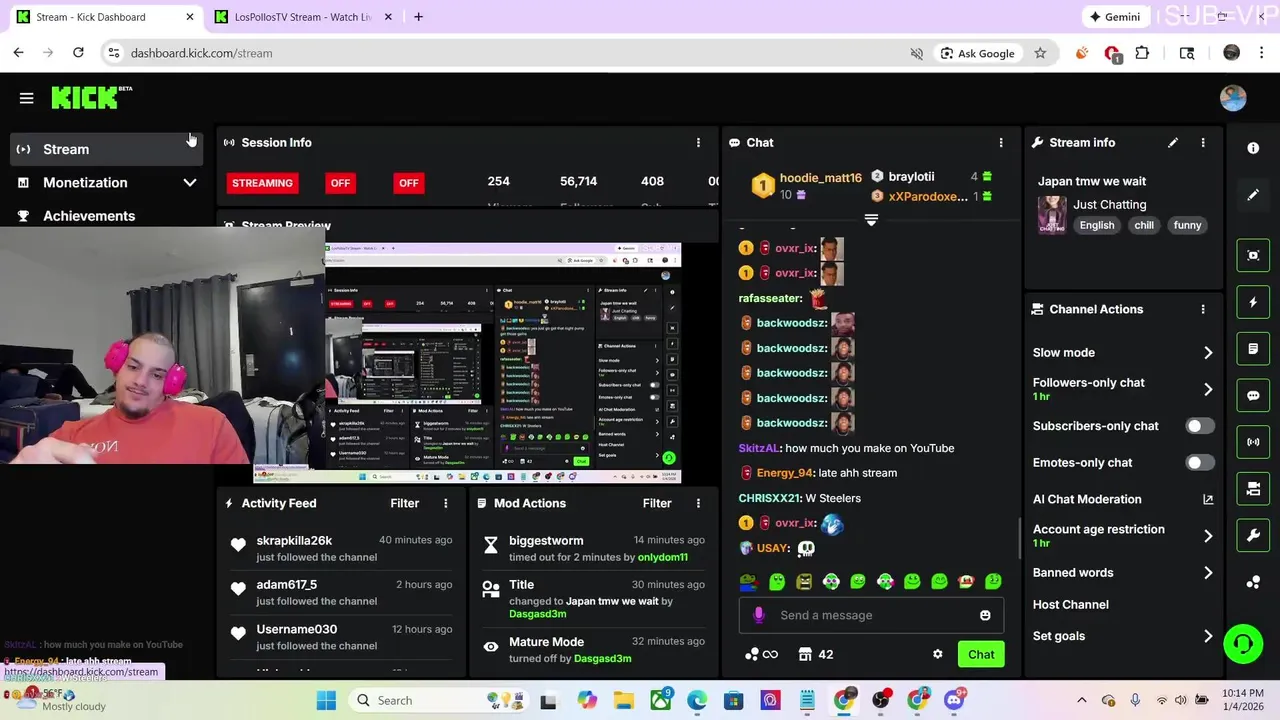Click the chat bubble icon in right sidebar
The height and width of the screenshot is (720, 1280).
[1253, 395]
